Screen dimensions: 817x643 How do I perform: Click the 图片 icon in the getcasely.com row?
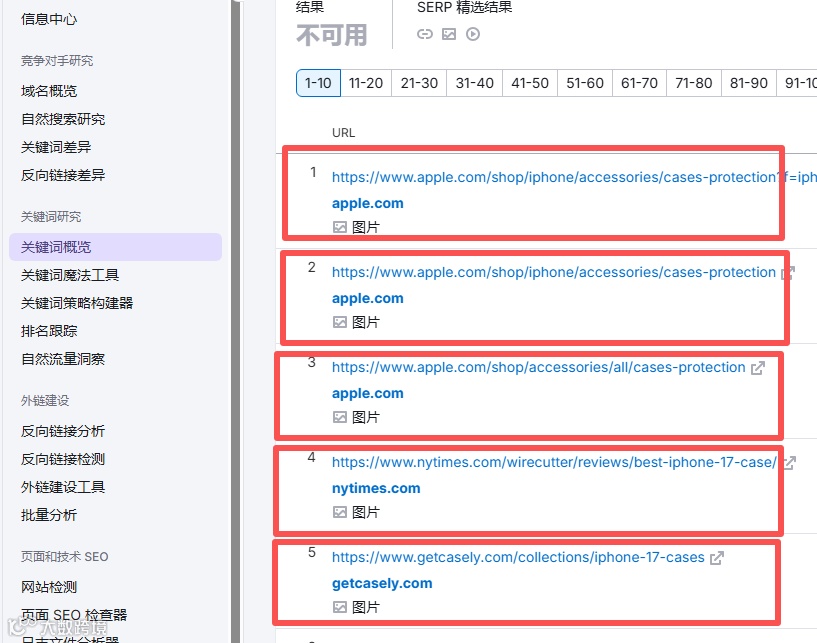click(x=340, y=607)
